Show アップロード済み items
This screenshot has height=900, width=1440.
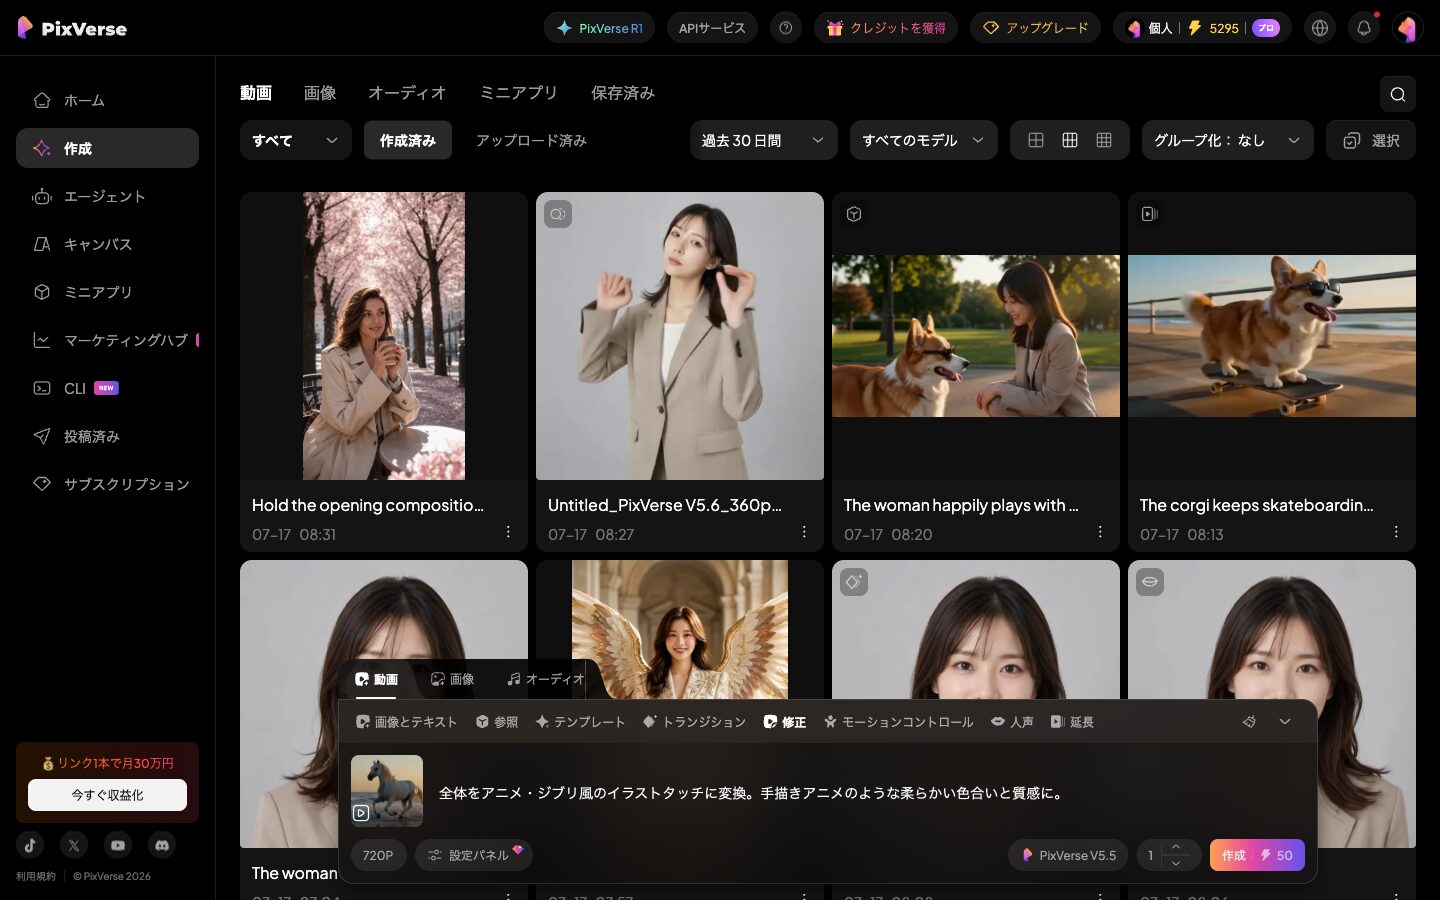531,140
